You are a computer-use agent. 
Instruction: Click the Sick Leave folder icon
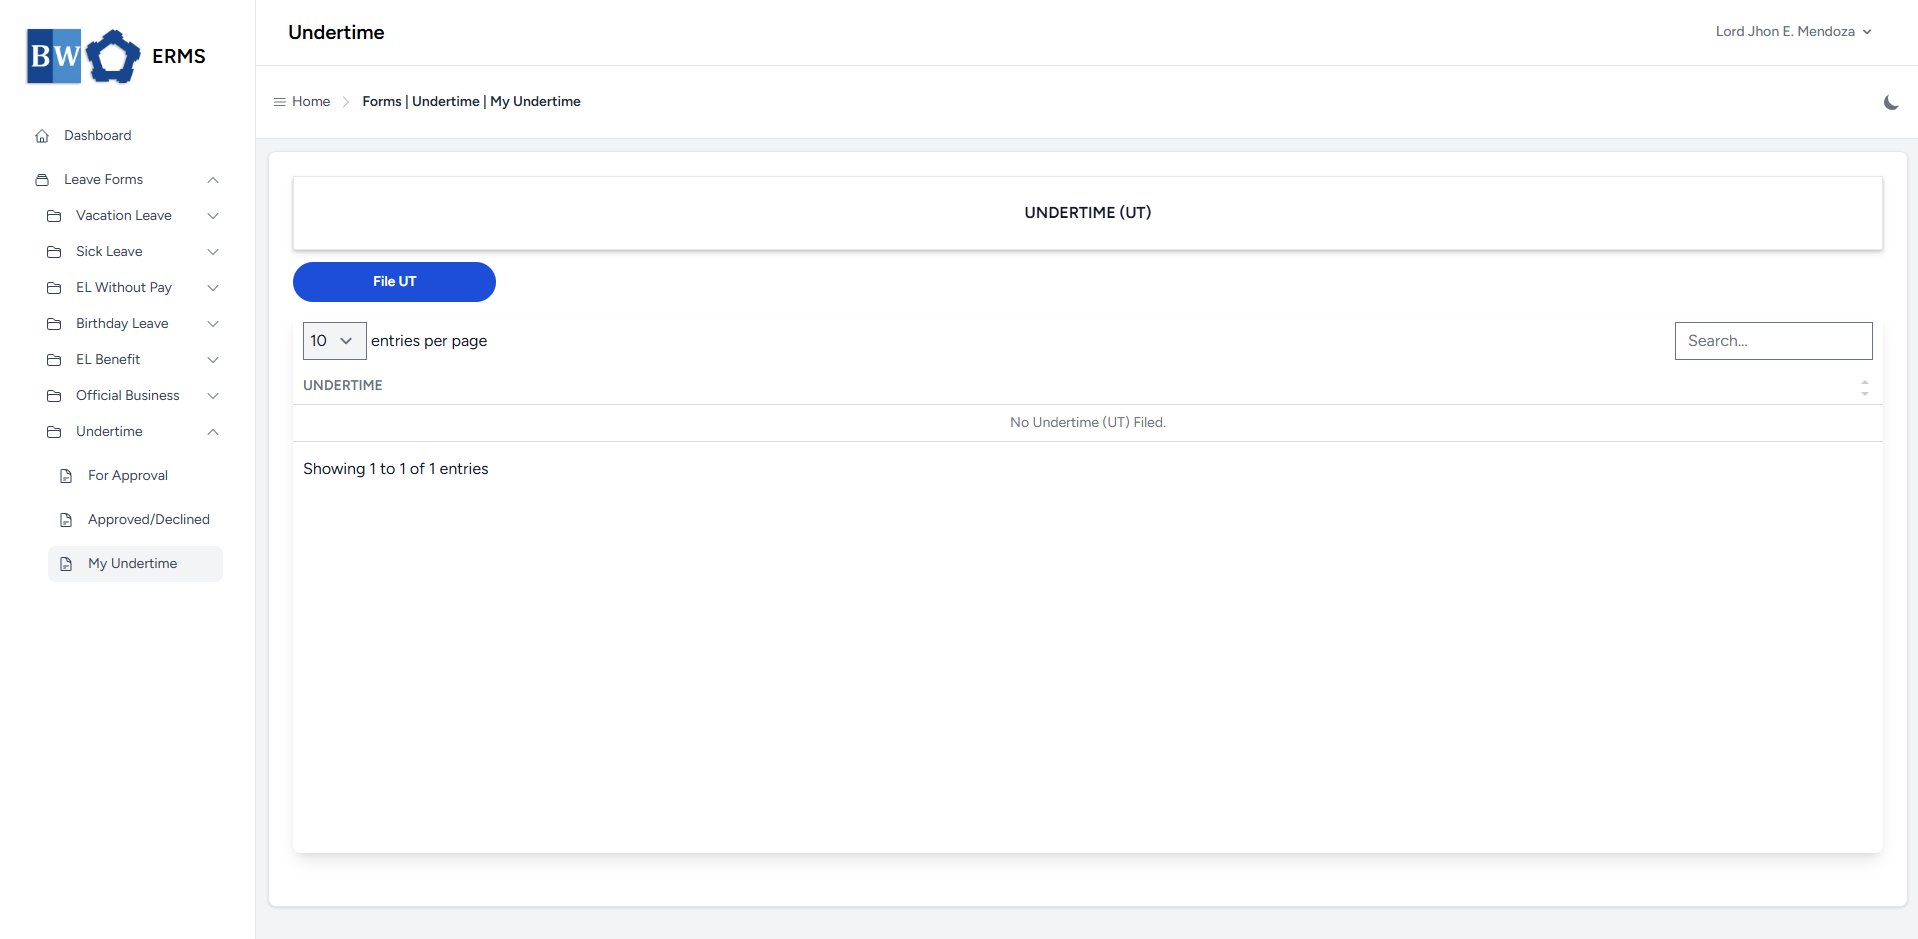tap(54, 252)
